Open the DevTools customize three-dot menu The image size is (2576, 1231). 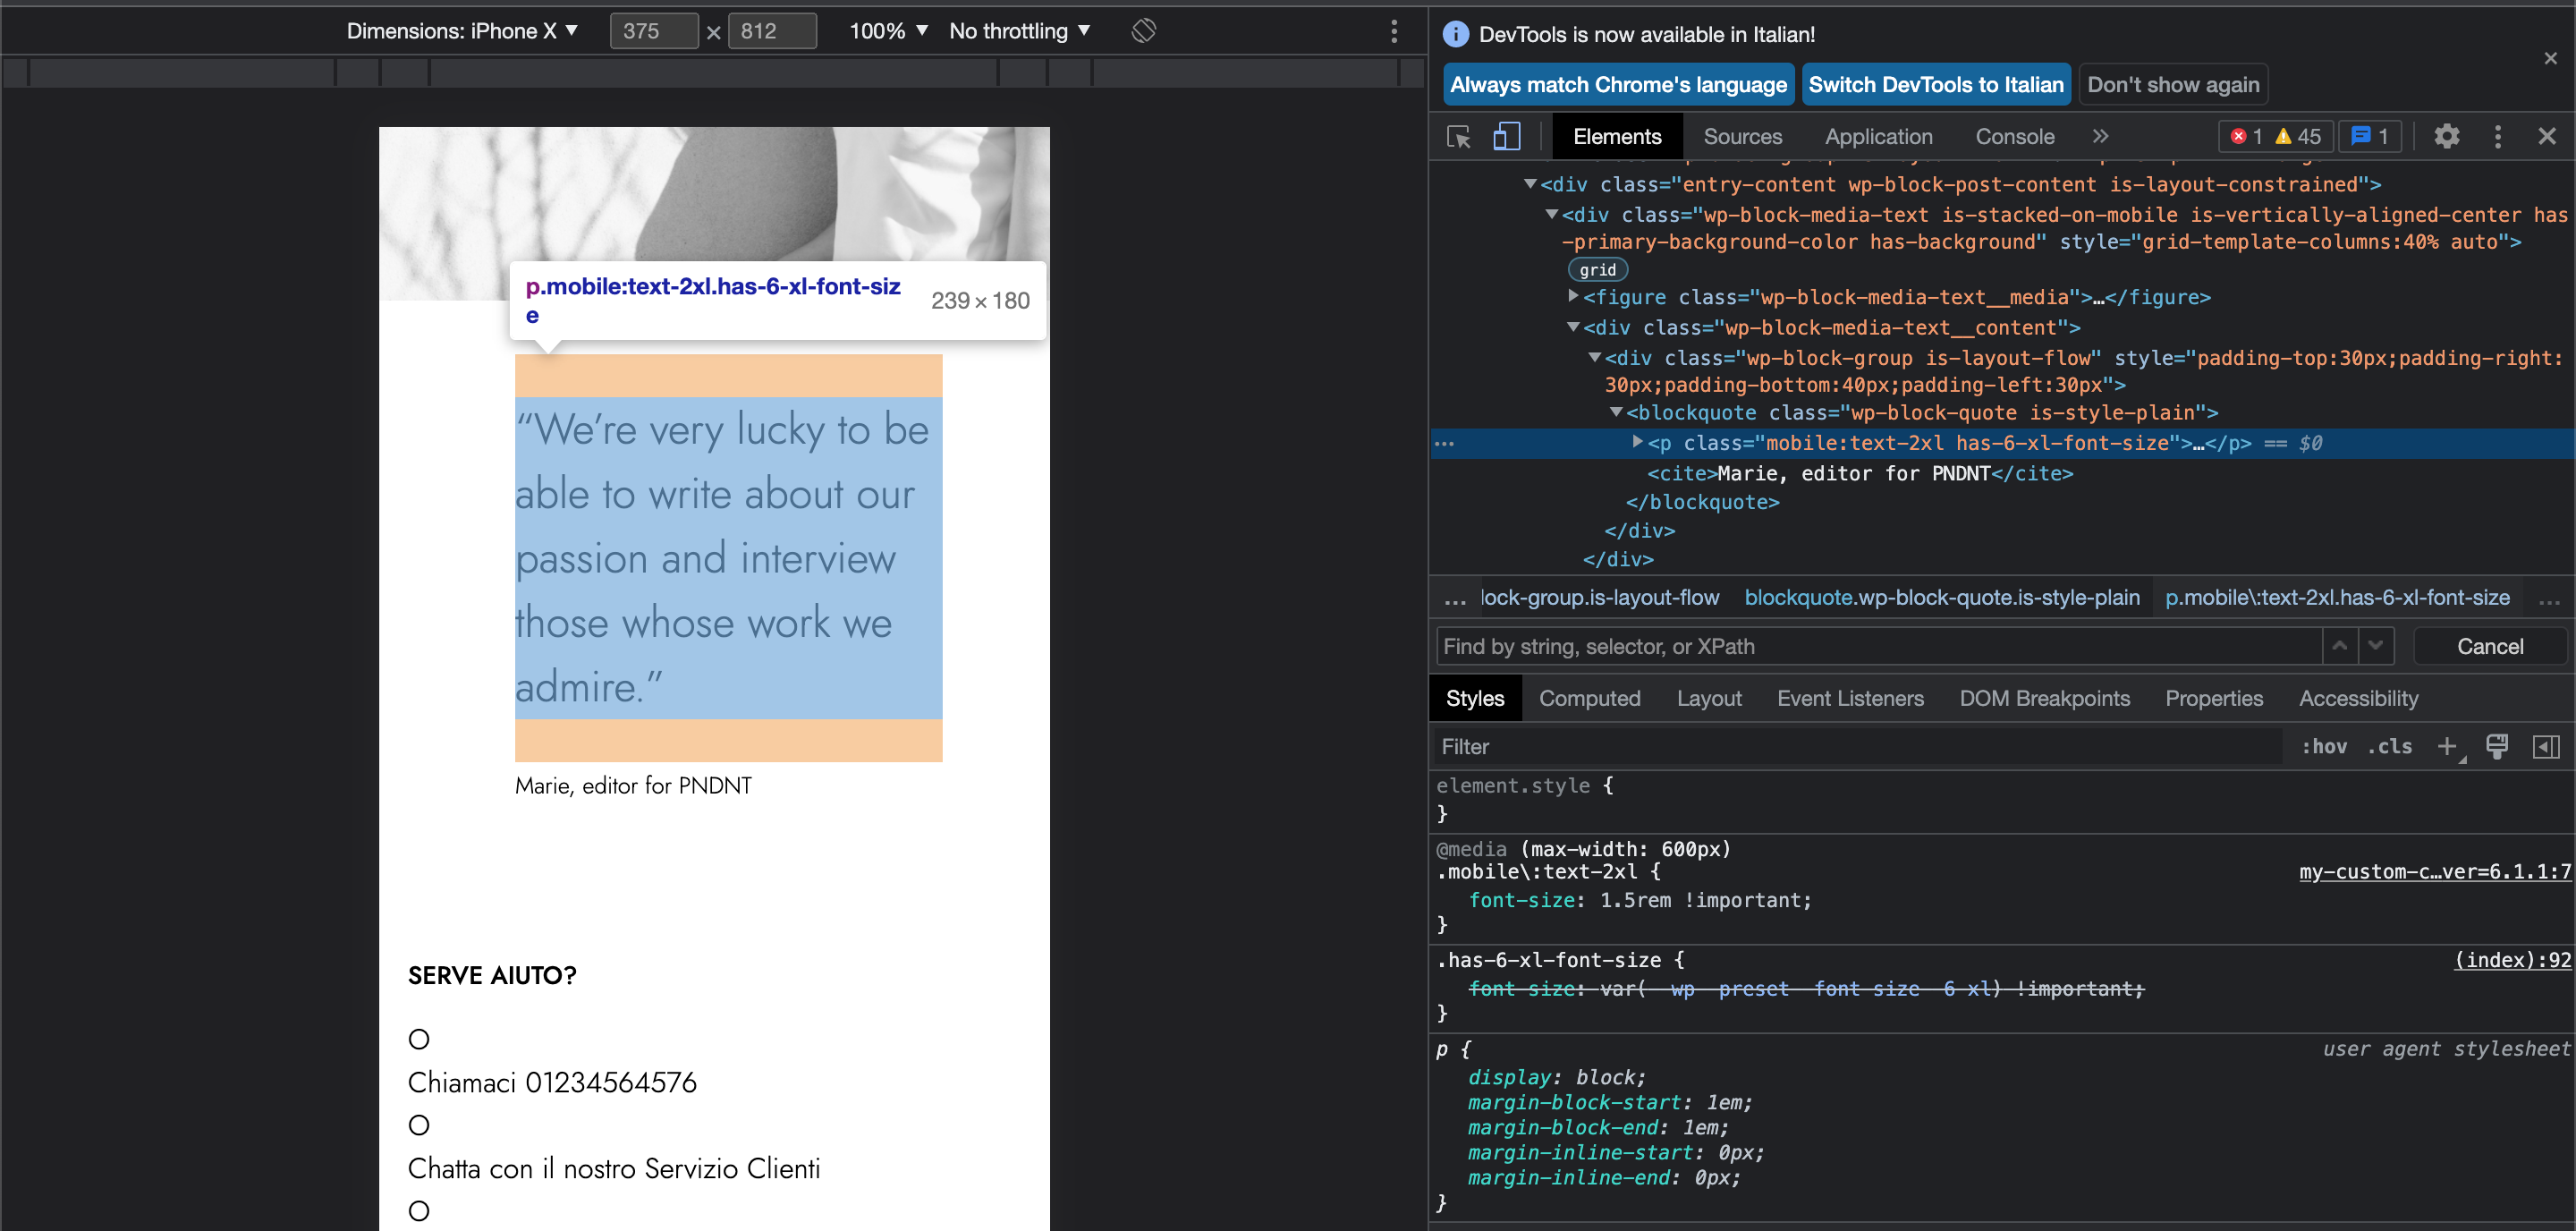coord(2497,137)
